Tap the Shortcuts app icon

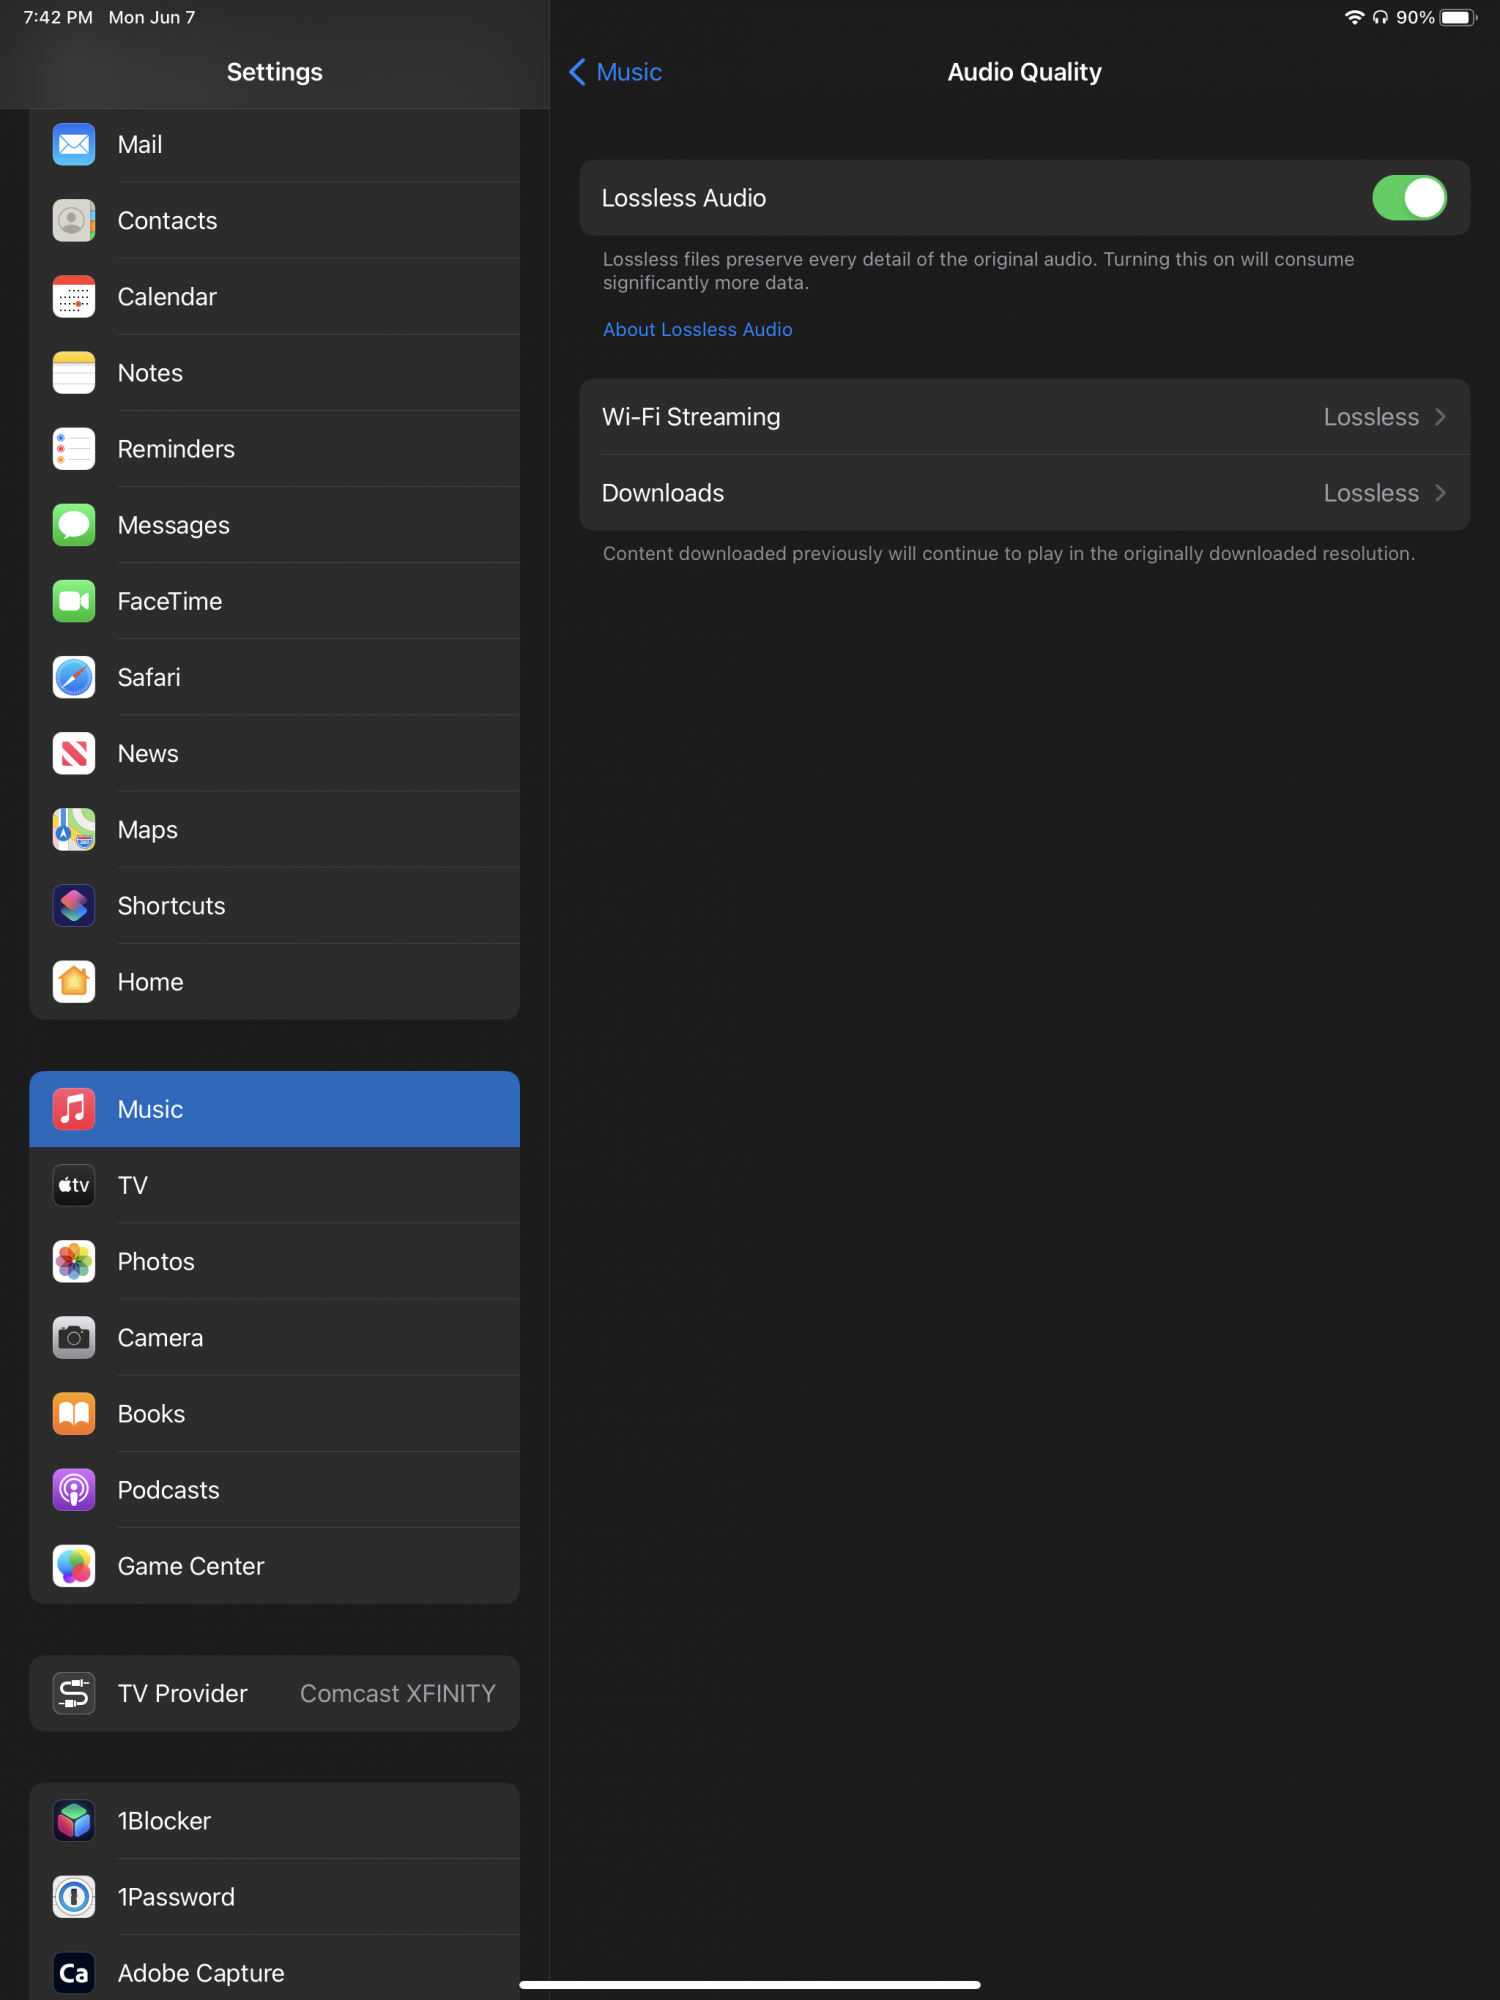pyautogui.click(x=74, y=905)
